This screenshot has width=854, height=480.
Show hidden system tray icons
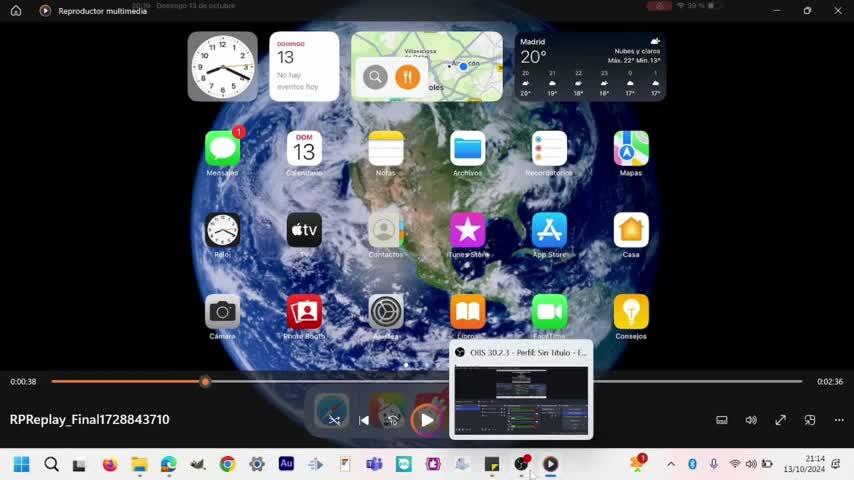point(671,464)
